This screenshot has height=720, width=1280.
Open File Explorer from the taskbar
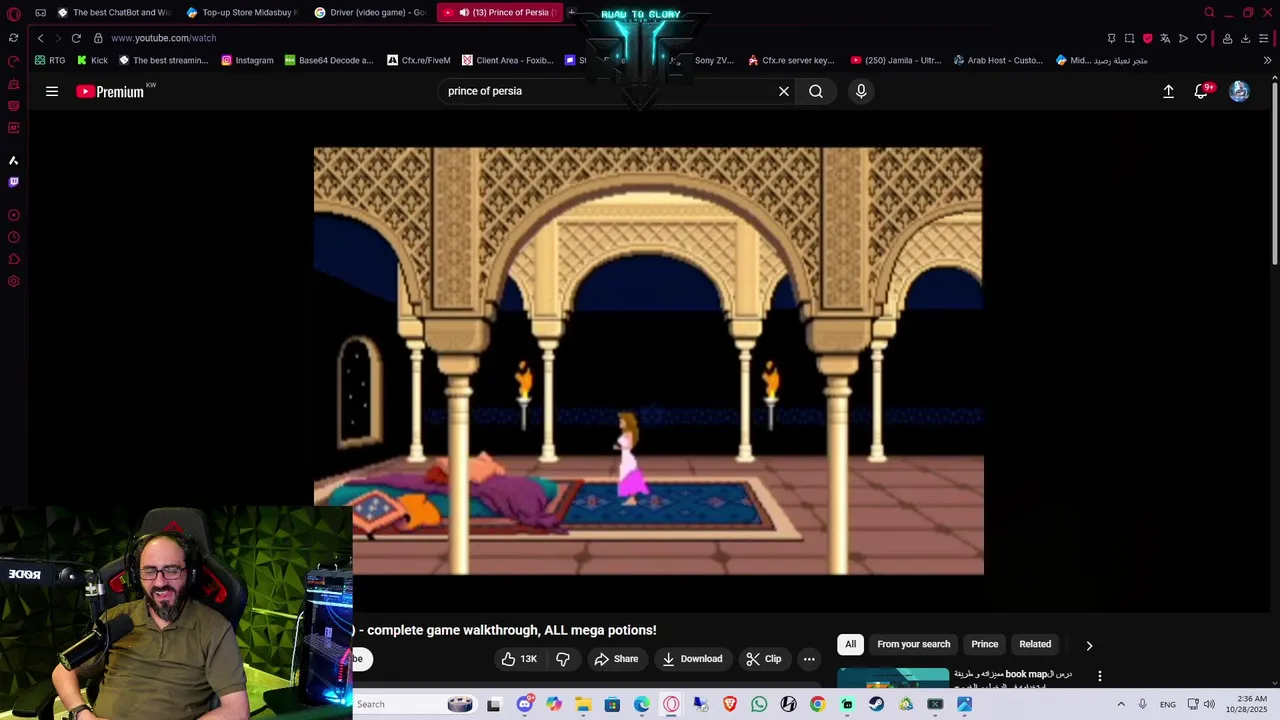coord(583,705)
